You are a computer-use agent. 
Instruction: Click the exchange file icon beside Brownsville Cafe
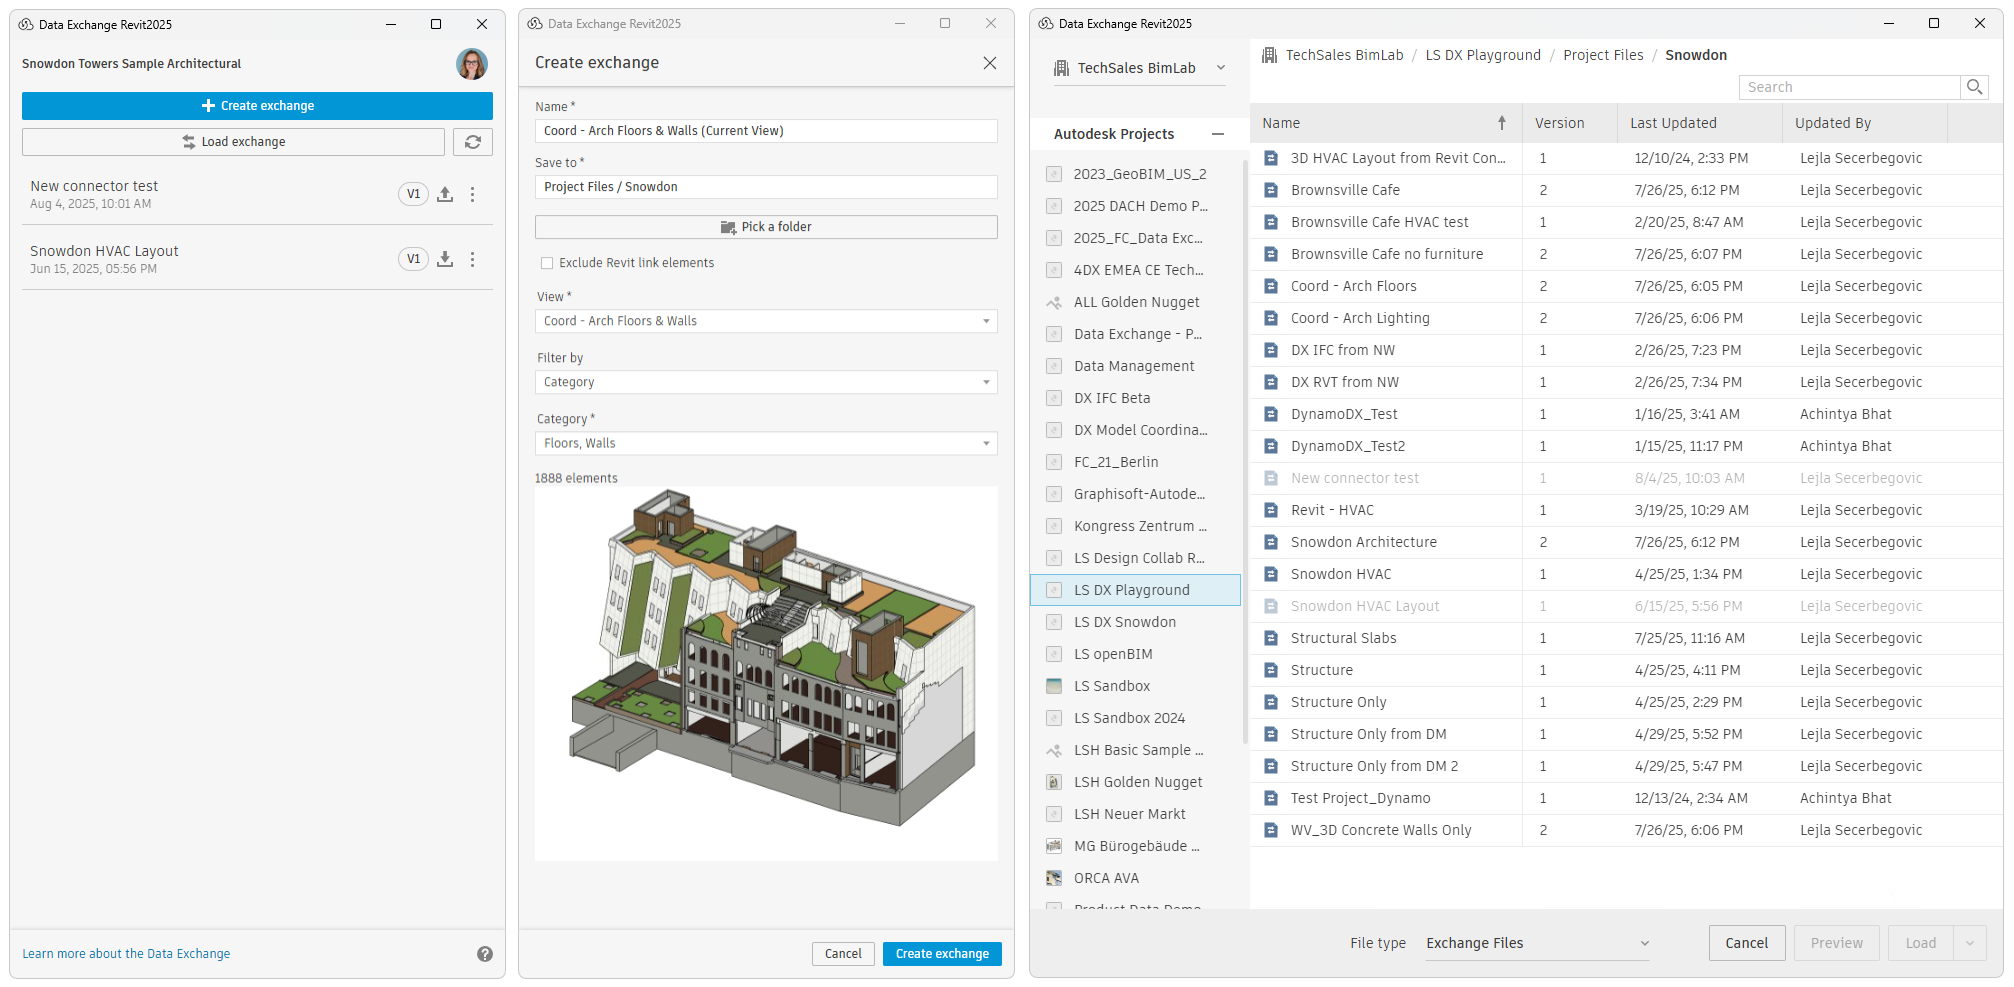pos(1271,190)
